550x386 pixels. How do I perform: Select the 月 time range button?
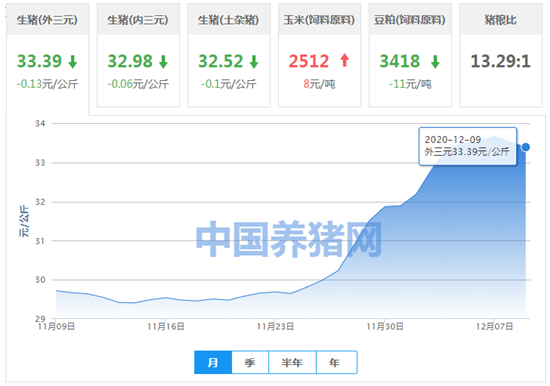[x=213, y=362]
